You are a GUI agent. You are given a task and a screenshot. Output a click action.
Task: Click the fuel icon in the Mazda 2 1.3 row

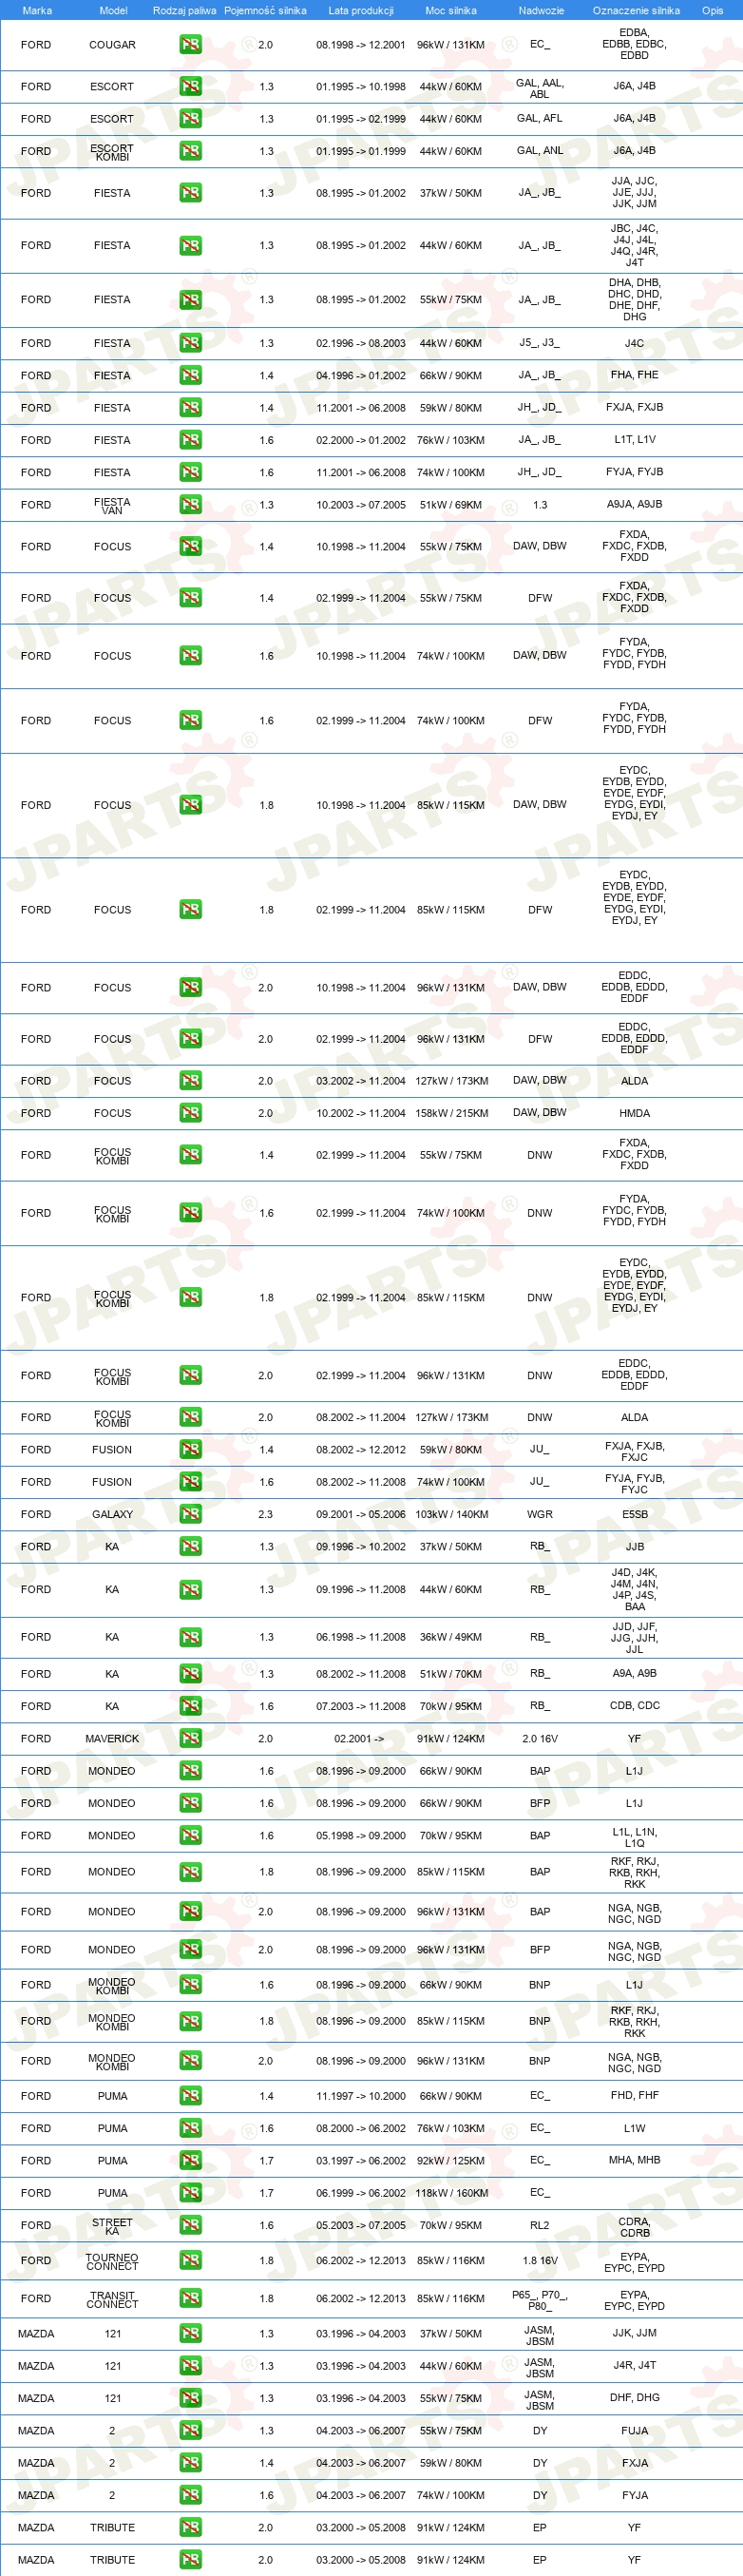(x=190, y=2431)
